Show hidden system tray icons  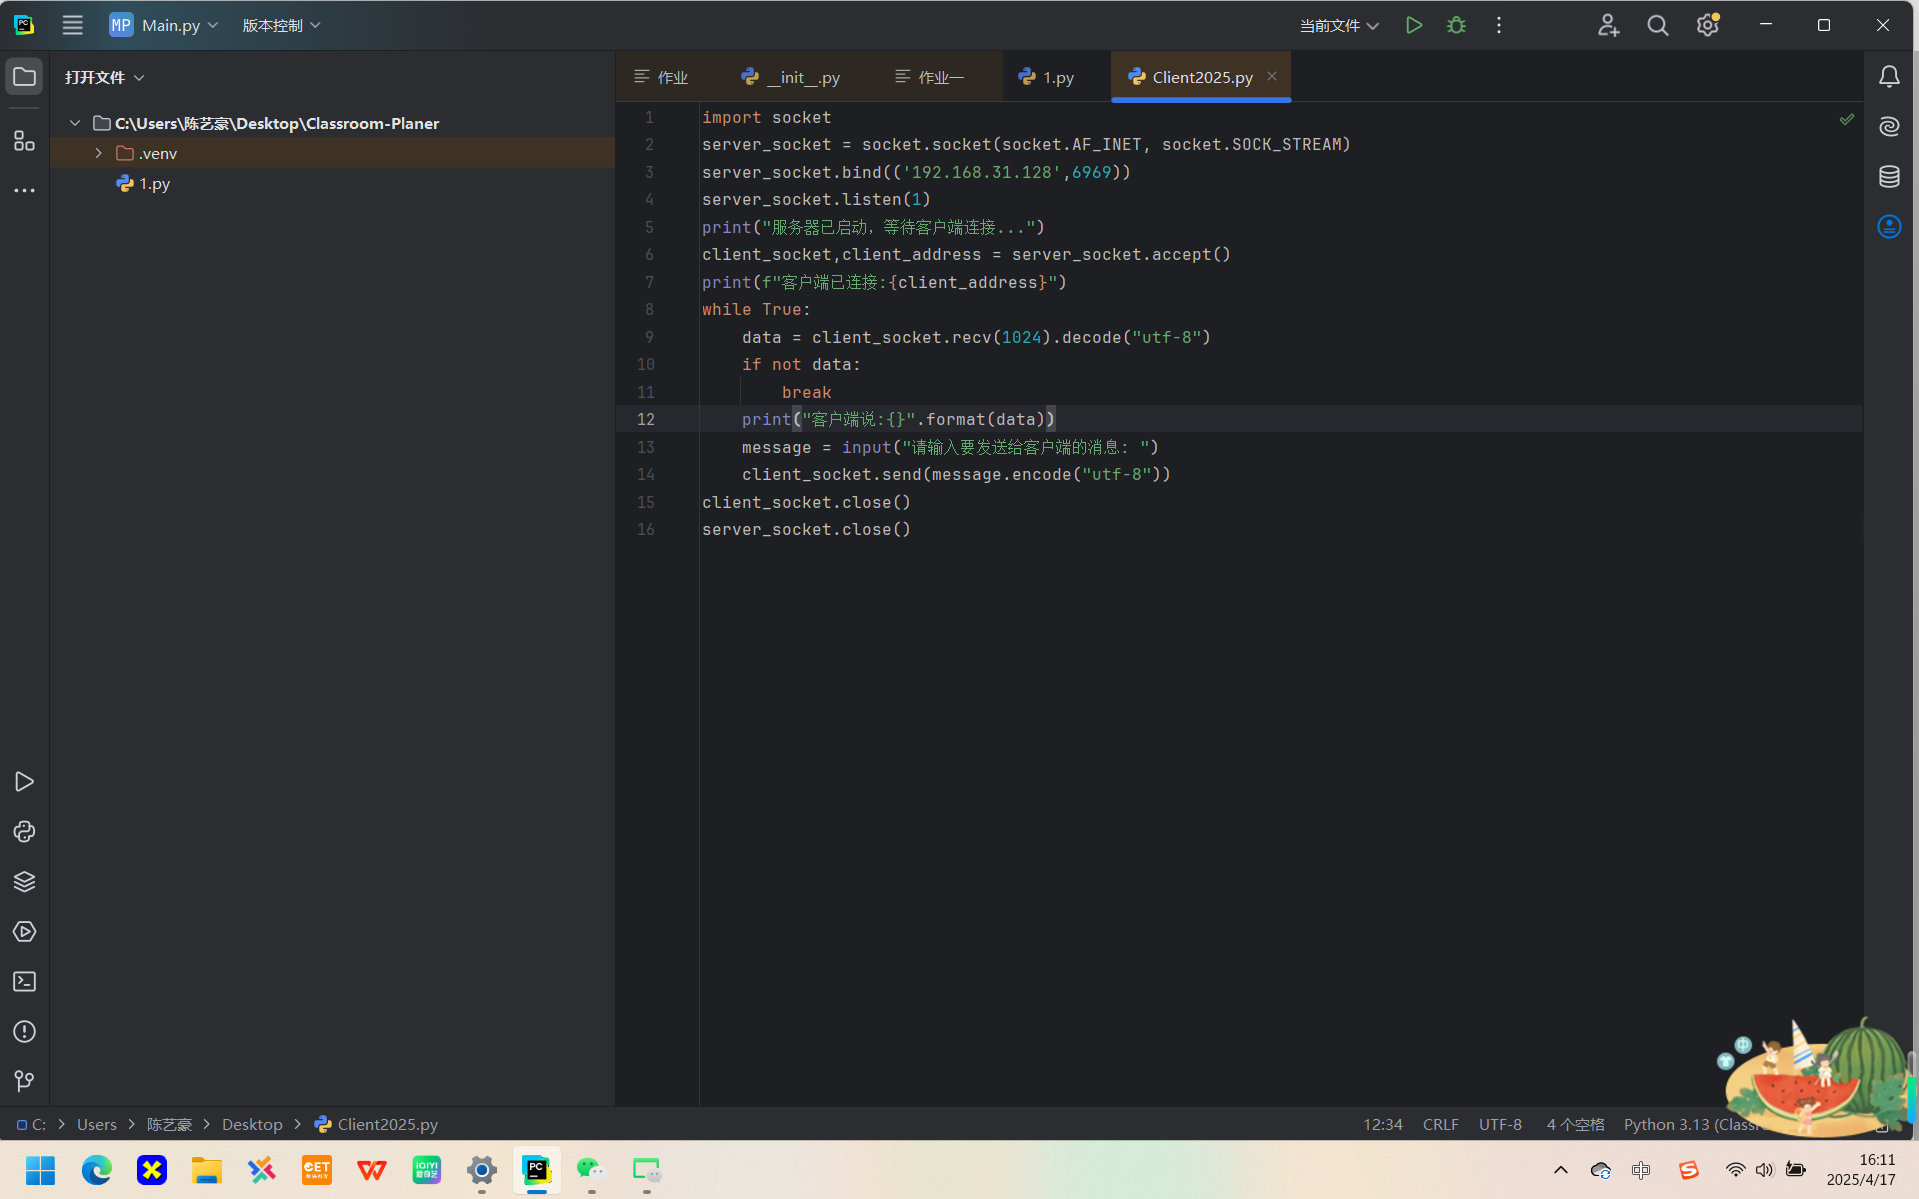click(1560, 1170)
